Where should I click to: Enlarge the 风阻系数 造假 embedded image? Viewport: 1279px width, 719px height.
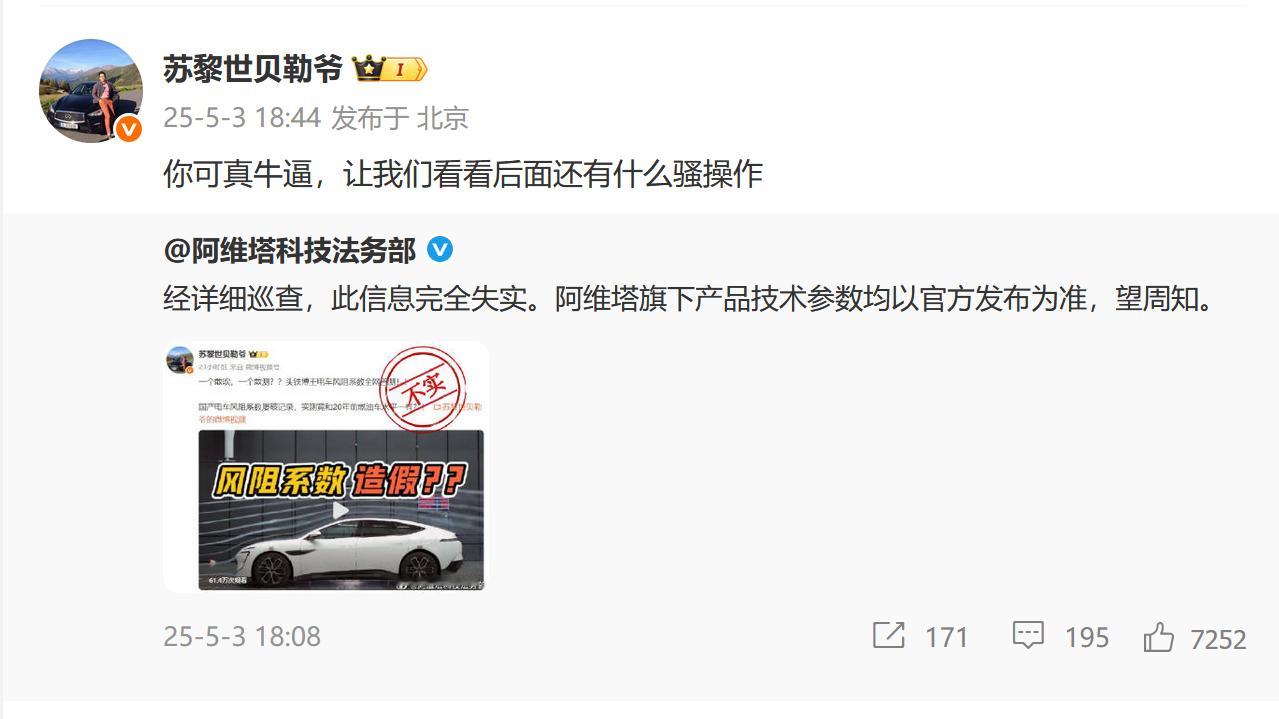click(x=326, y=466)
